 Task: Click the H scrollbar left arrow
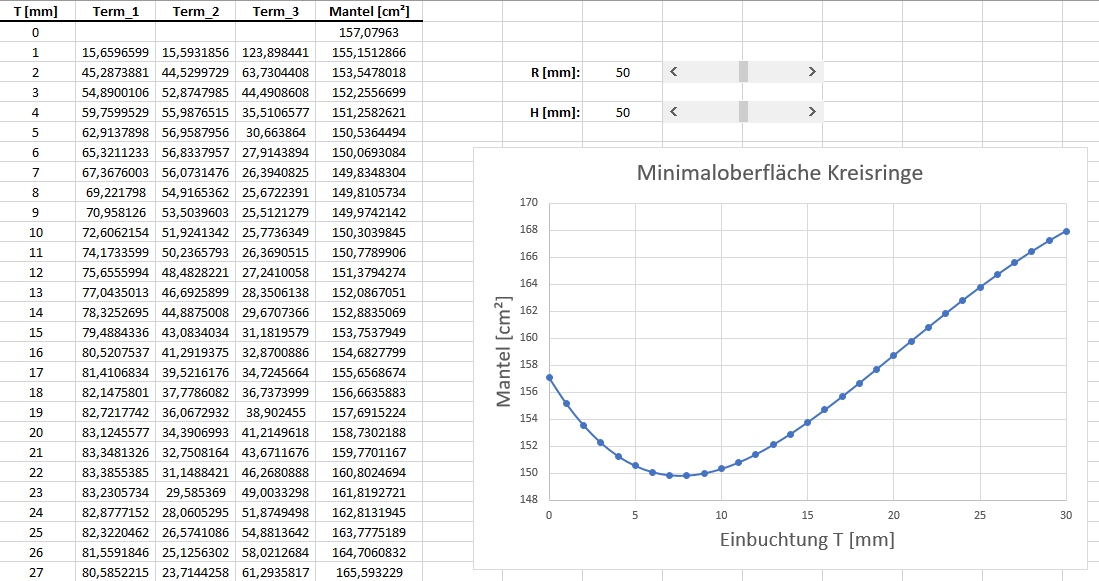point(674,111)
